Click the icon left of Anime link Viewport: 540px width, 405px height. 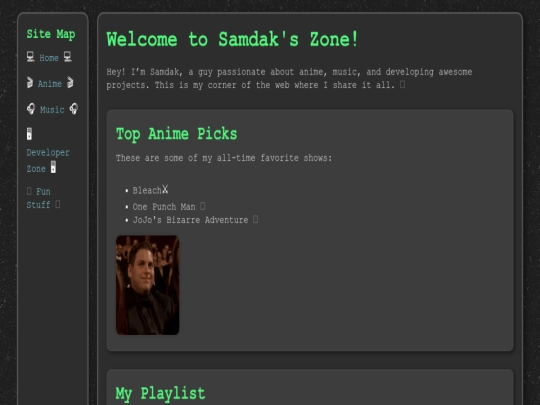[30, 83]
